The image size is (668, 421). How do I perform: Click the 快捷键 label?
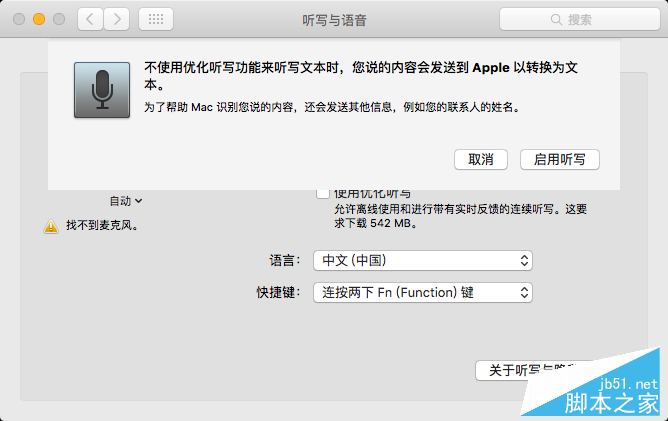[x=278, y=293]
